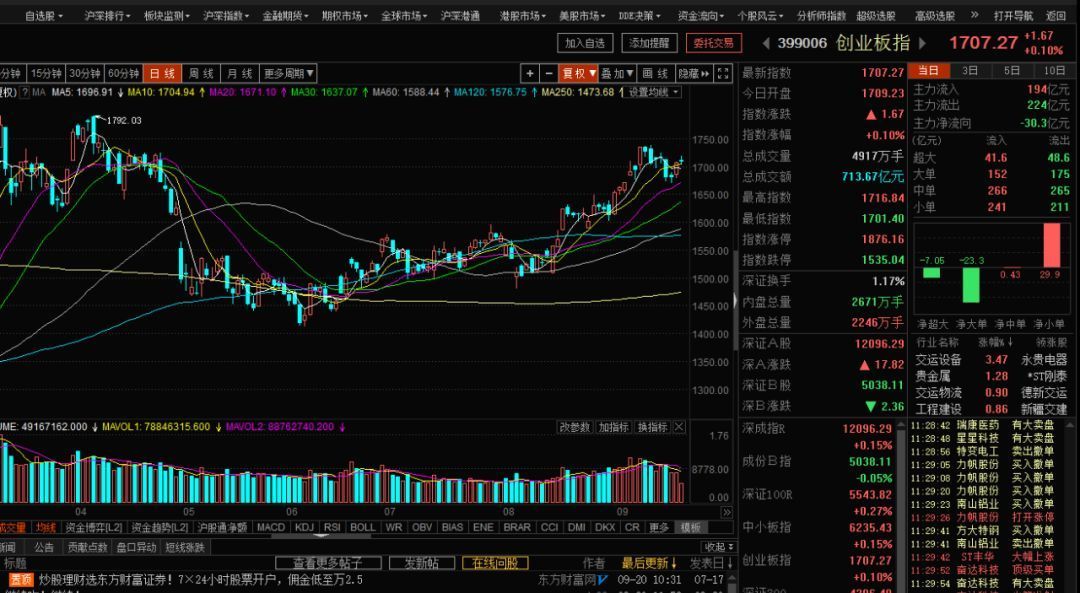Viewport: 1080px width, 593px height.
Task: Select the MACD indicator tab
Action: point(271,527)
